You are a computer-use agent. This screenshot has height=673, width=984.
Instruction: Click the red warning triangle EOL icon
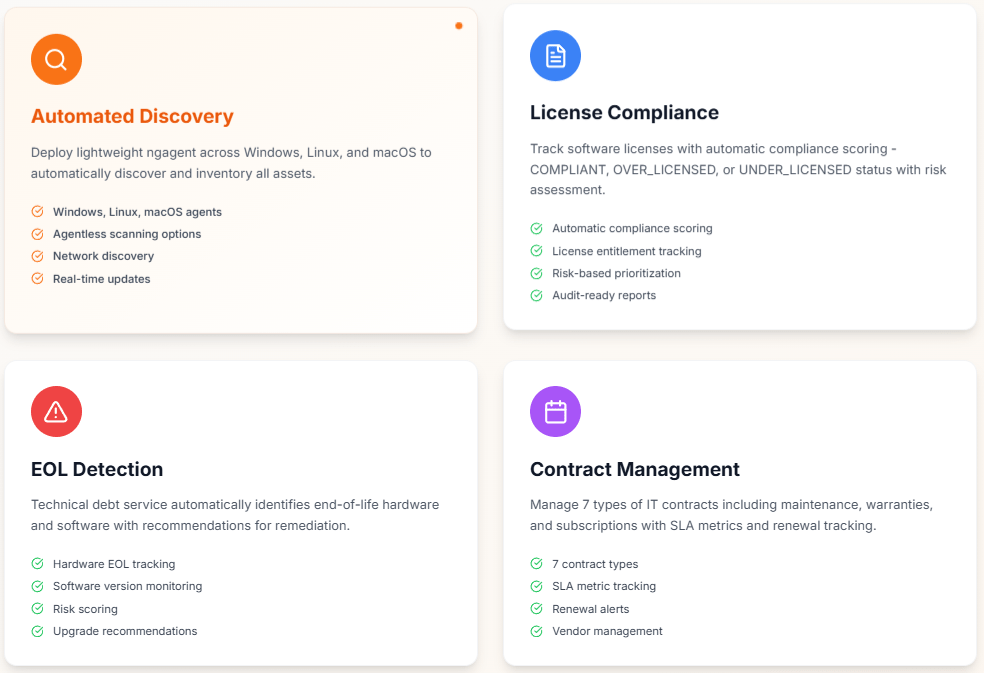(x=56, y=412)
